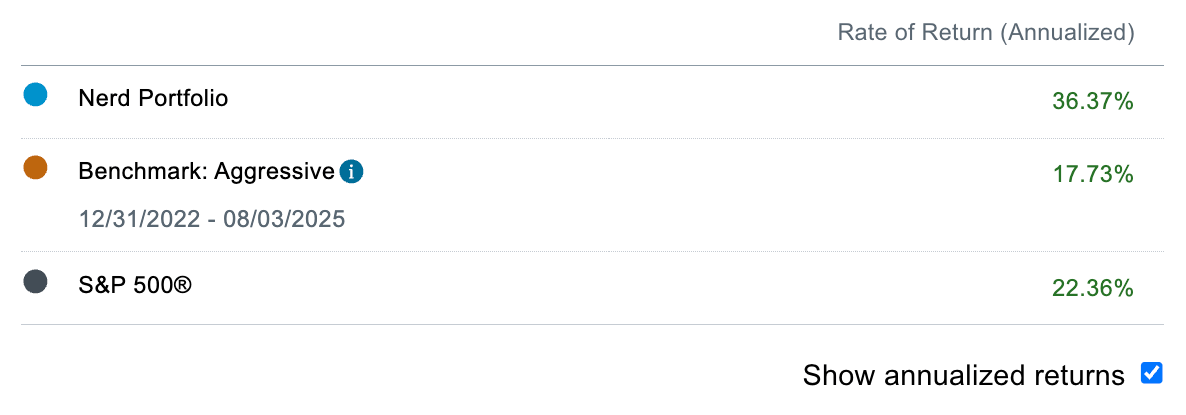Click the blue Nerd Portfolio legend dot
Viewport: 1186px width, 415px height.
point(35,95)
